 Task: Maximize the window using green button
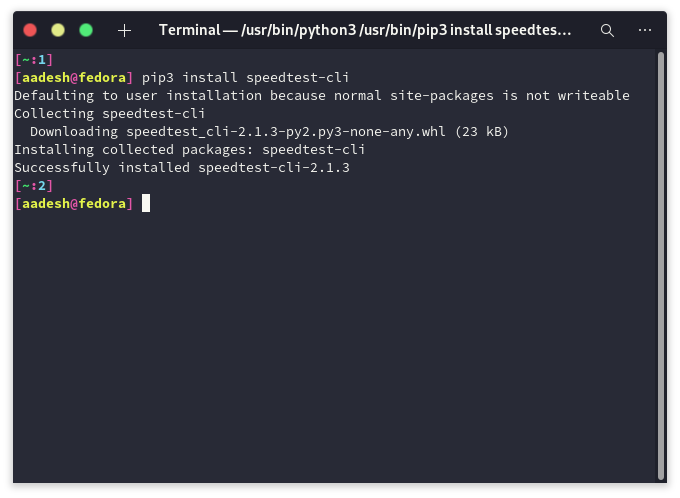coord(86,30)
